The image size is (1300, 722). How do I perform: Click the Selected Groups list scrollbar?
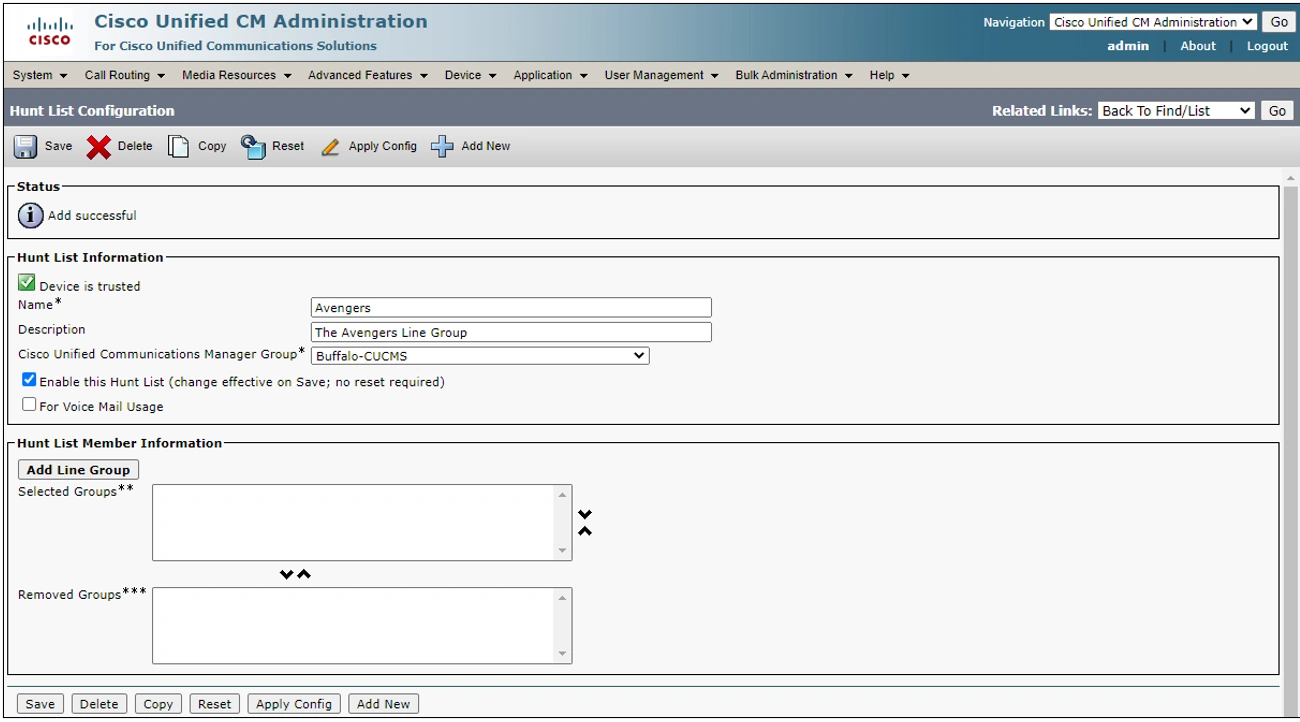[564, 523]
